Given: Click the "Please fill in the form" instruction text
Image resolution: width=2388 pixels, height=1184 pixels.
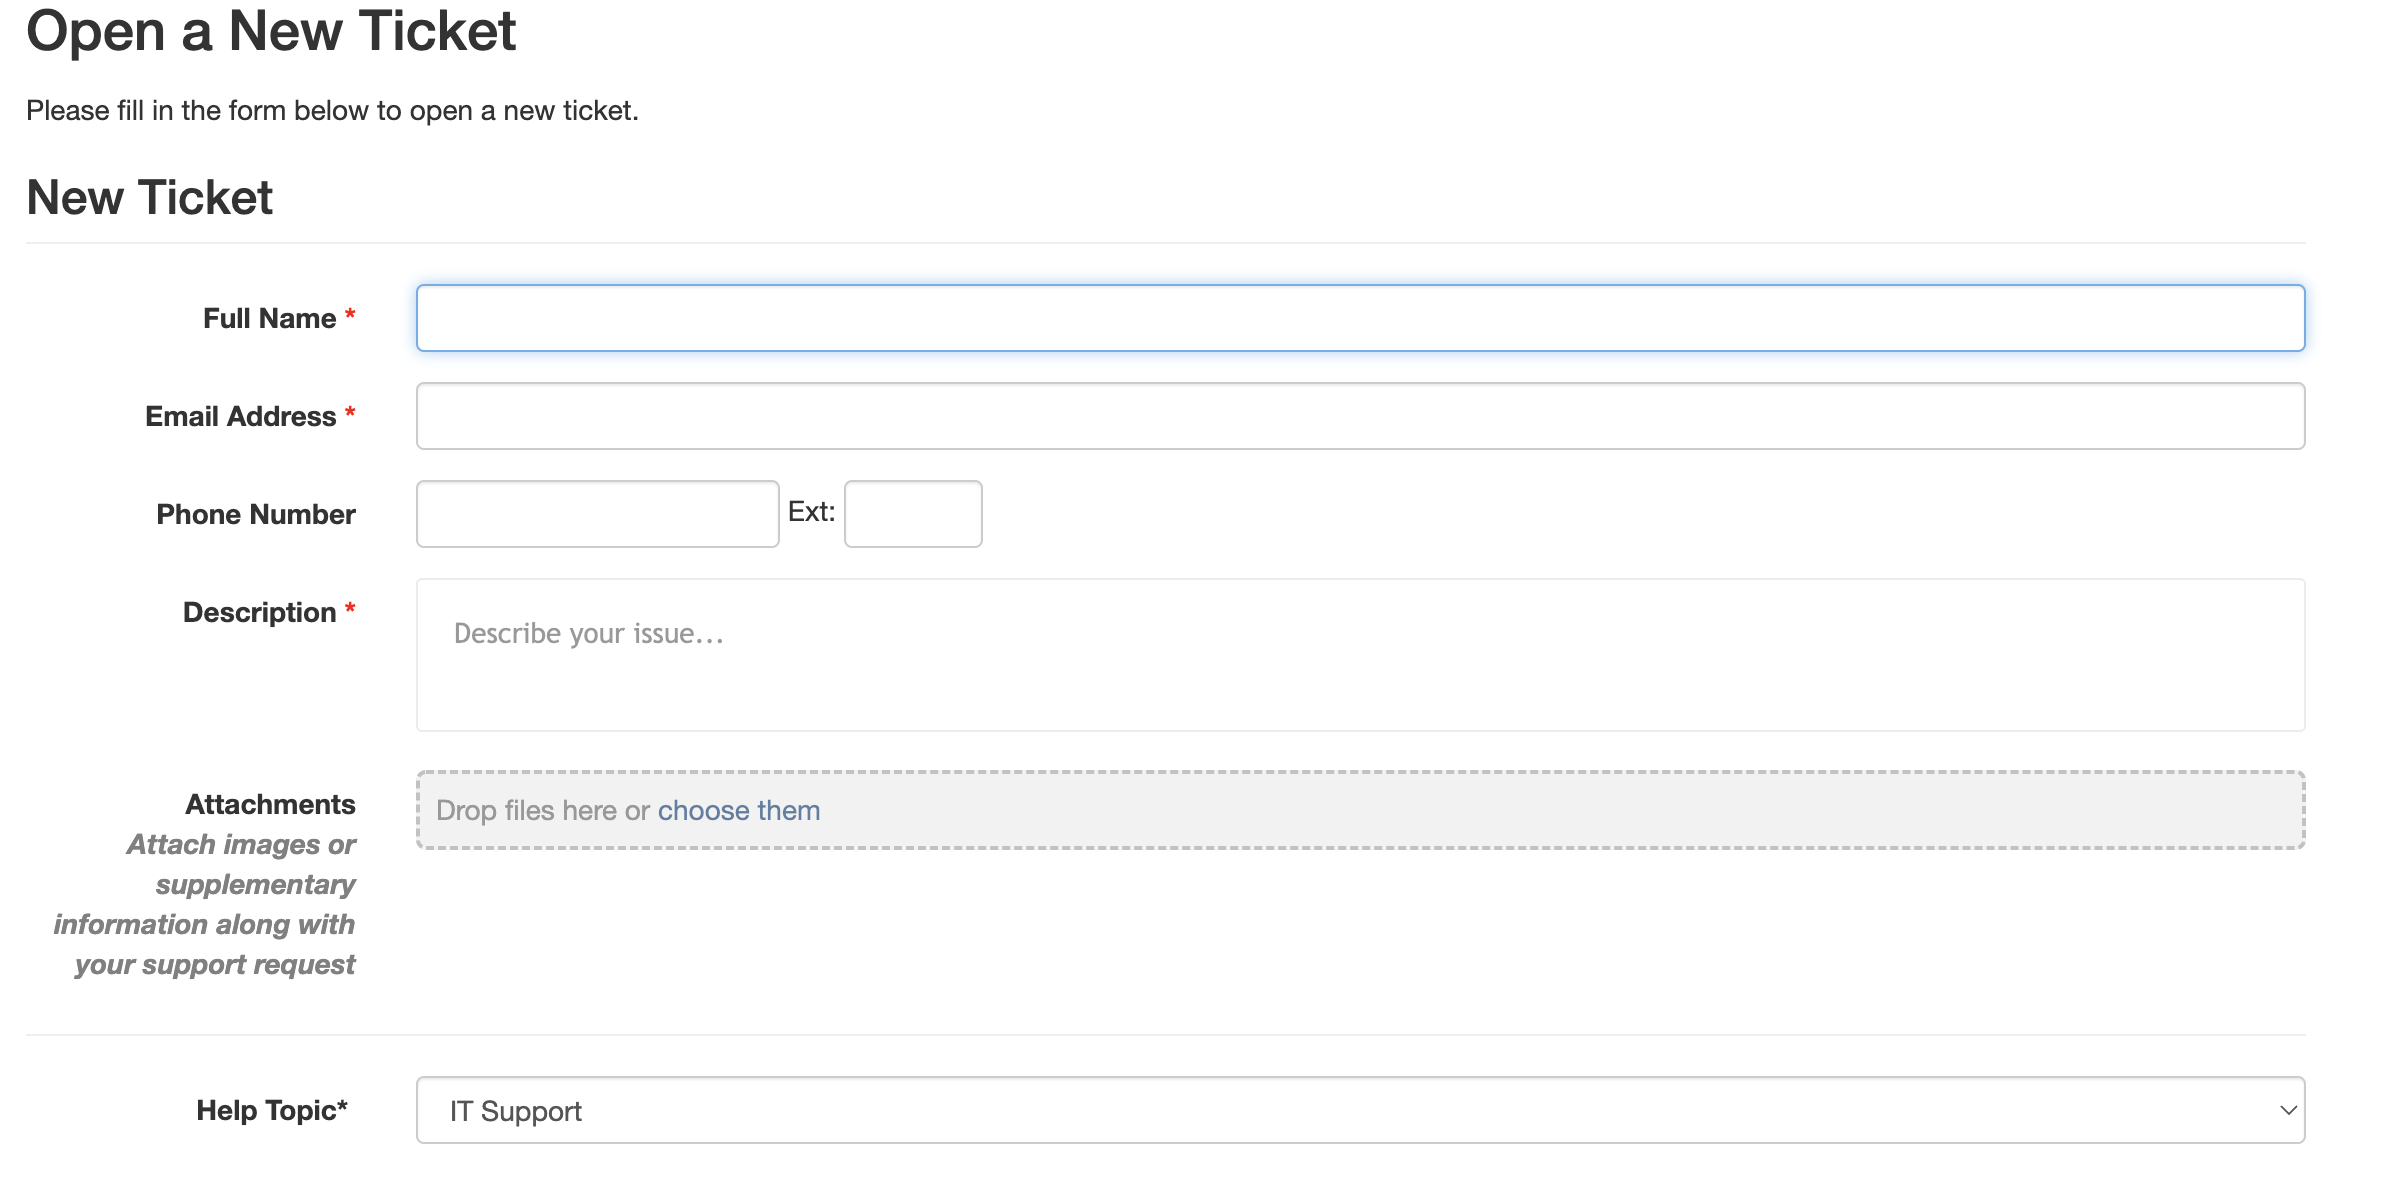Looking at the screenshot, I should pos(332,110).
